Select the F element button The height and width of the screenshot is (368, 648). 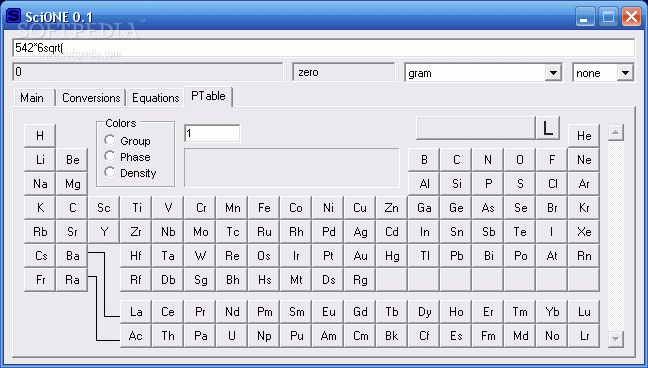point(552,160)
